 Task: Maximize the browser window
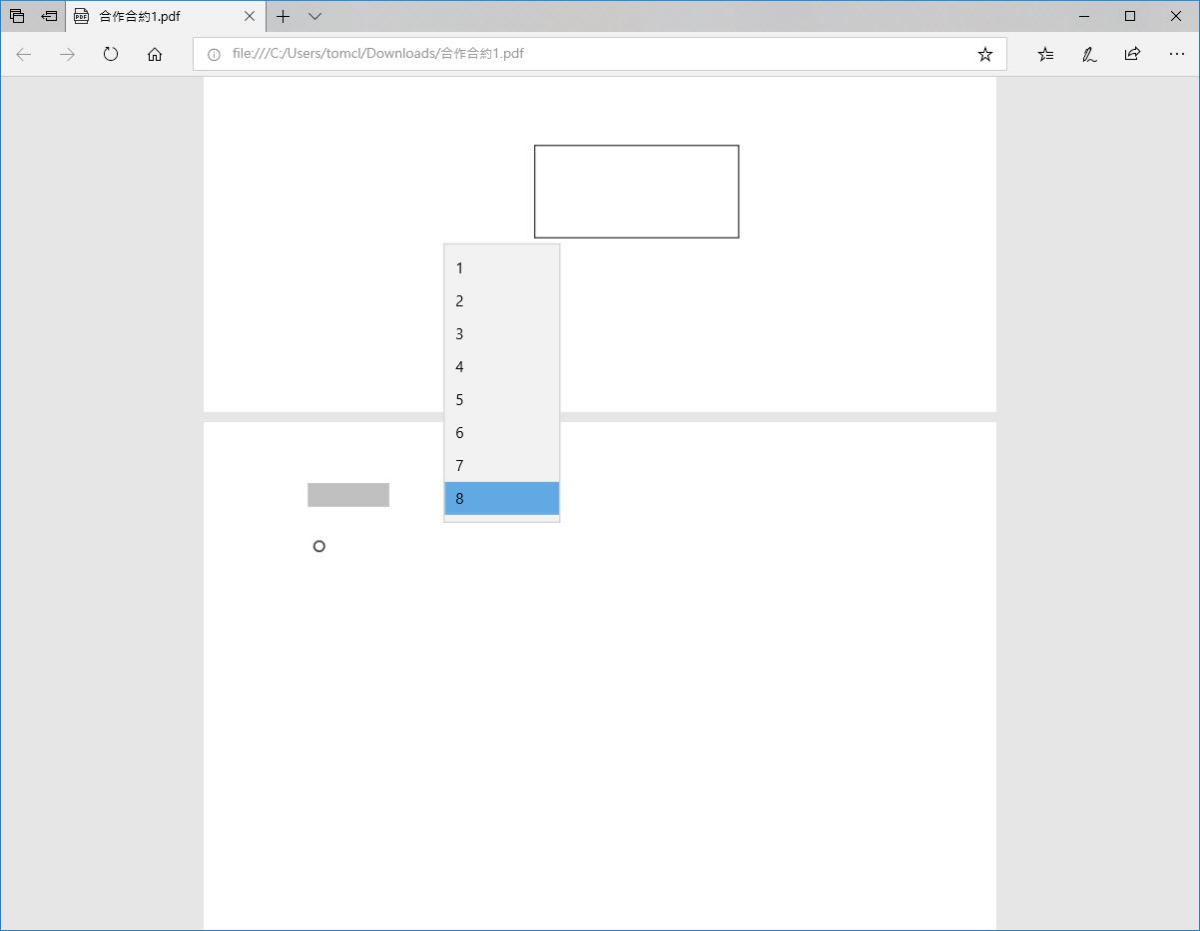tap(1130, 16)
